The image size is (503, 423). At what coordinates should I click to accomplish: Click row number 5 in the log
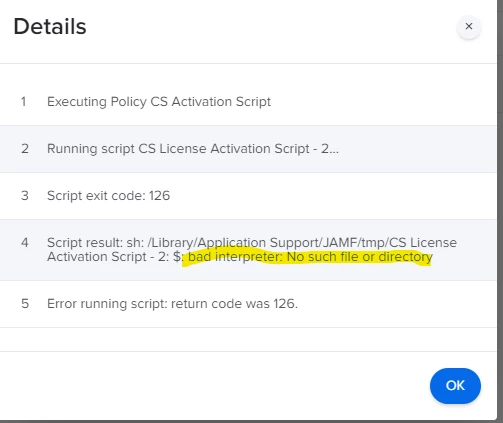(x=25, y=304)
